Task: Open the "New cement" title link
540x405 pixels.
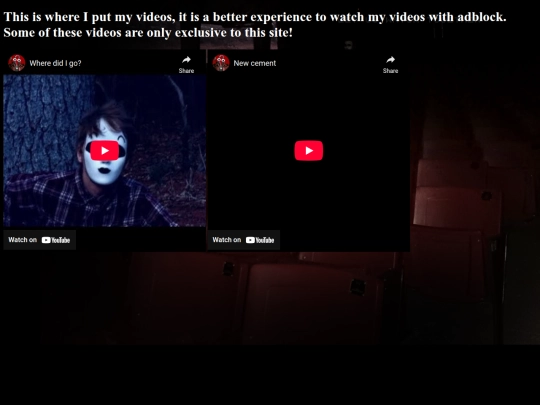Action: coord(255,63)
